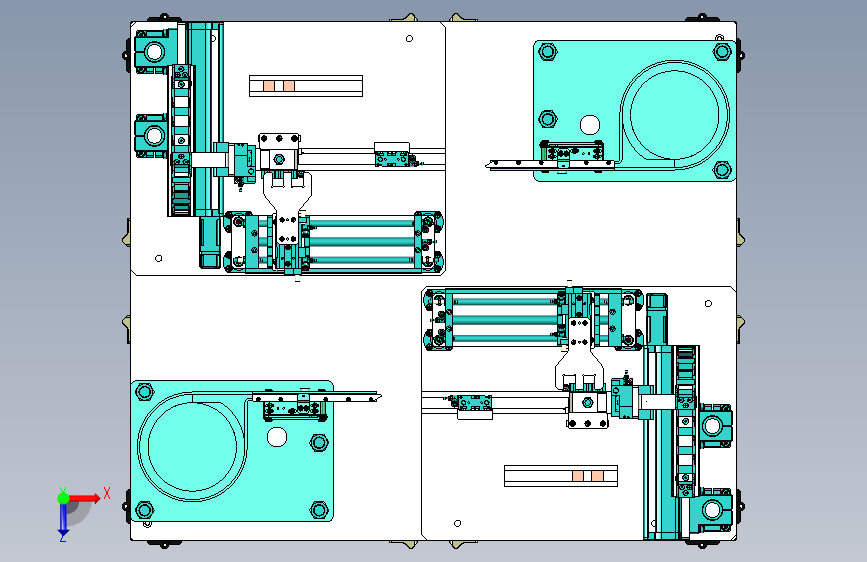Select the white gripper bracket in the lower-right assembly
867x562 pixels.
tap(579, 354)
